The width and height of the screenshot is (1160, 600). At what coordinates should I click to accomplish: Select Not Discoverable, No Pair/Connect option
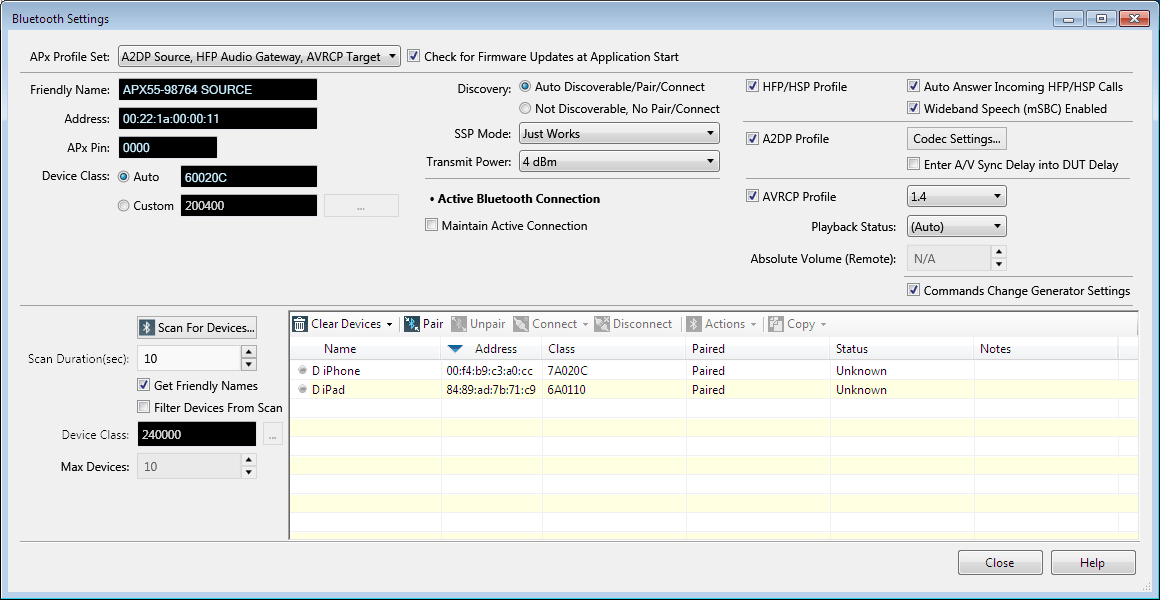[525, 108]
